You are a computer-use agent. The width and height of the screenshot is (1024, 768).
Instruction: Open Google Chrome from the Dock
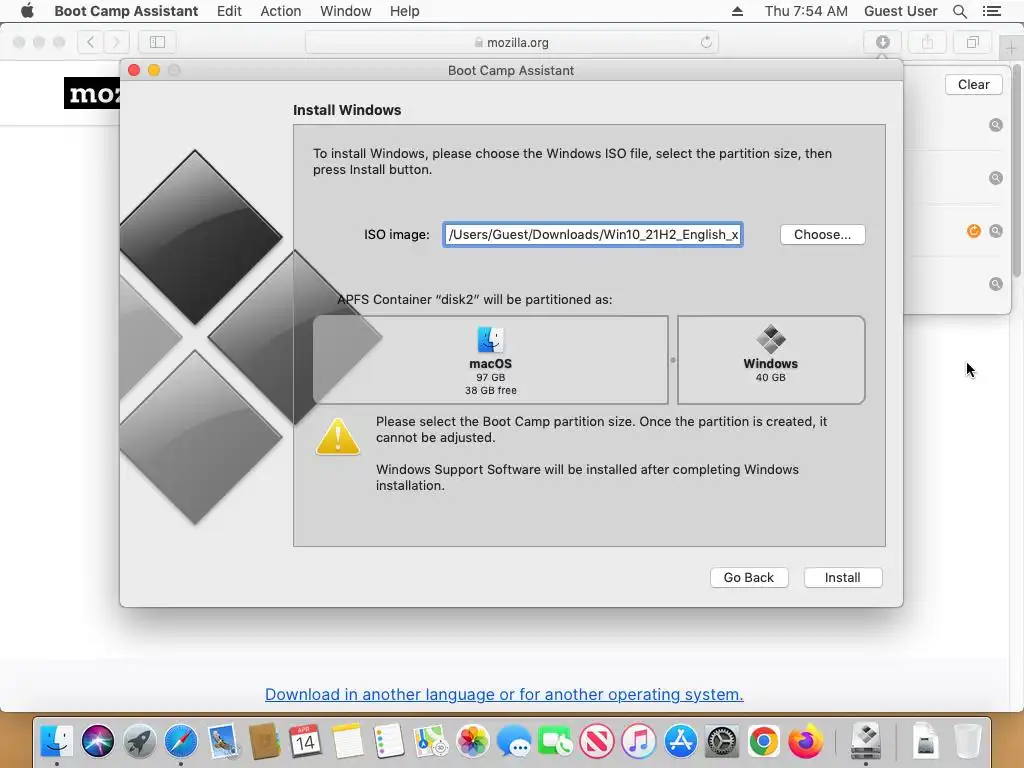point(763,741)
